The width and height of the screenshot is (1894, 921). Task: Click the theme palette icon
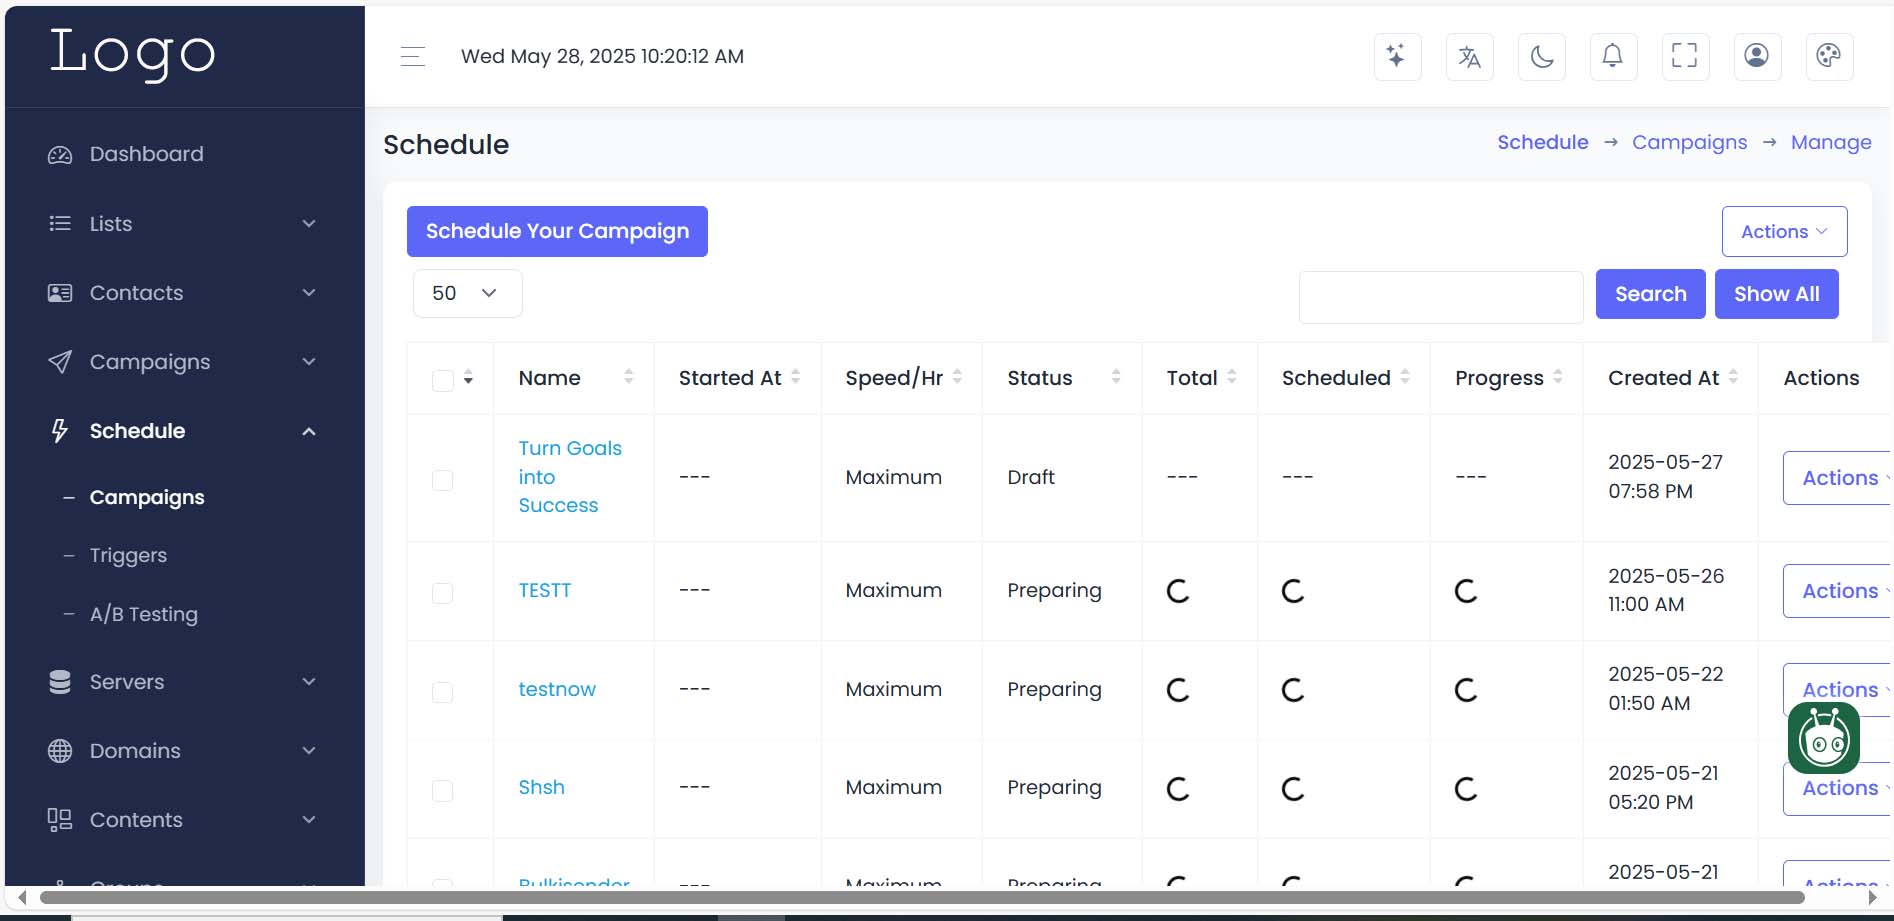[1829, 56]
